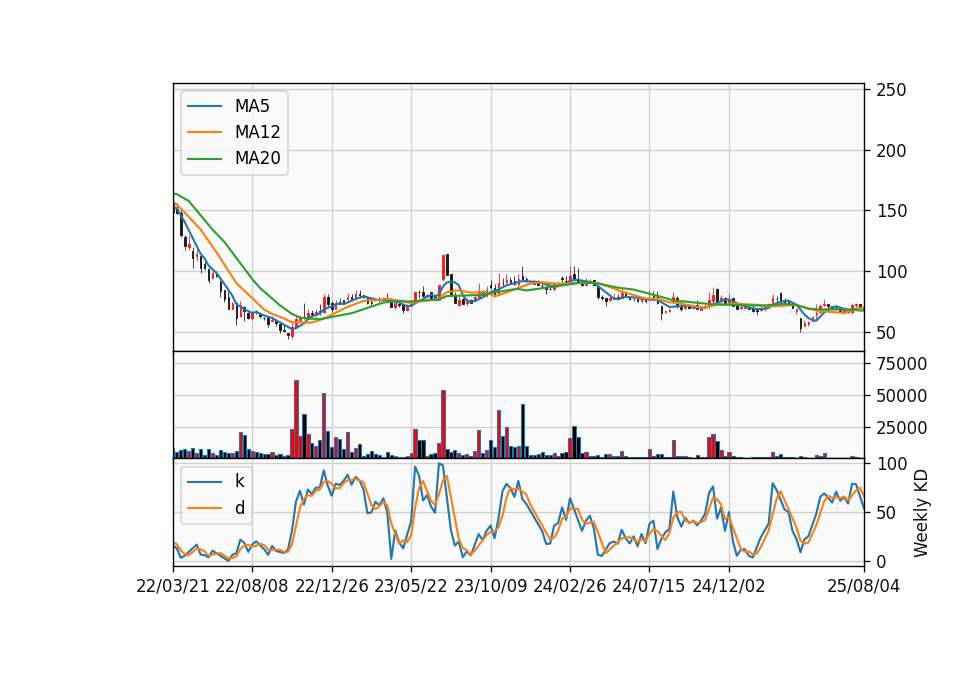Click the 23/05/22 date axis label
The image size is (960, 690).
pyautogui.click(x=411, y=587)
